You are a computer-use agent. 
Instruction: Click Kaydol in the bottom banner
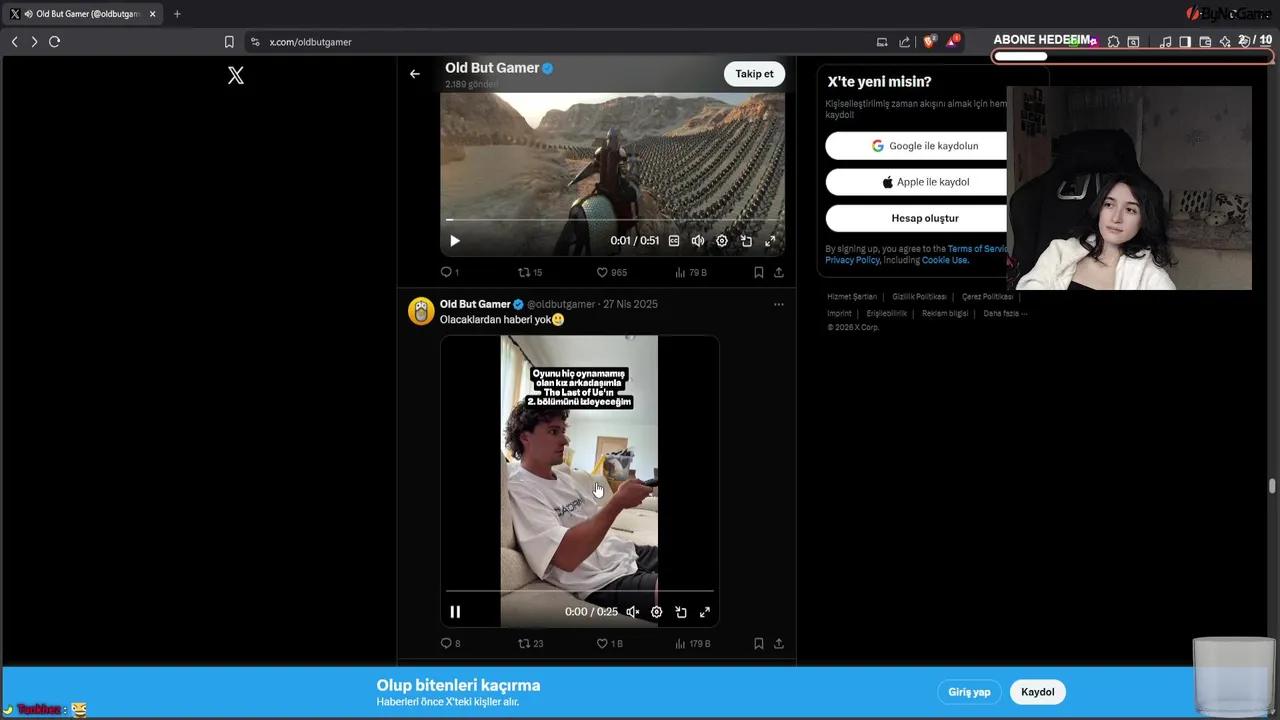pos(1038,692)
